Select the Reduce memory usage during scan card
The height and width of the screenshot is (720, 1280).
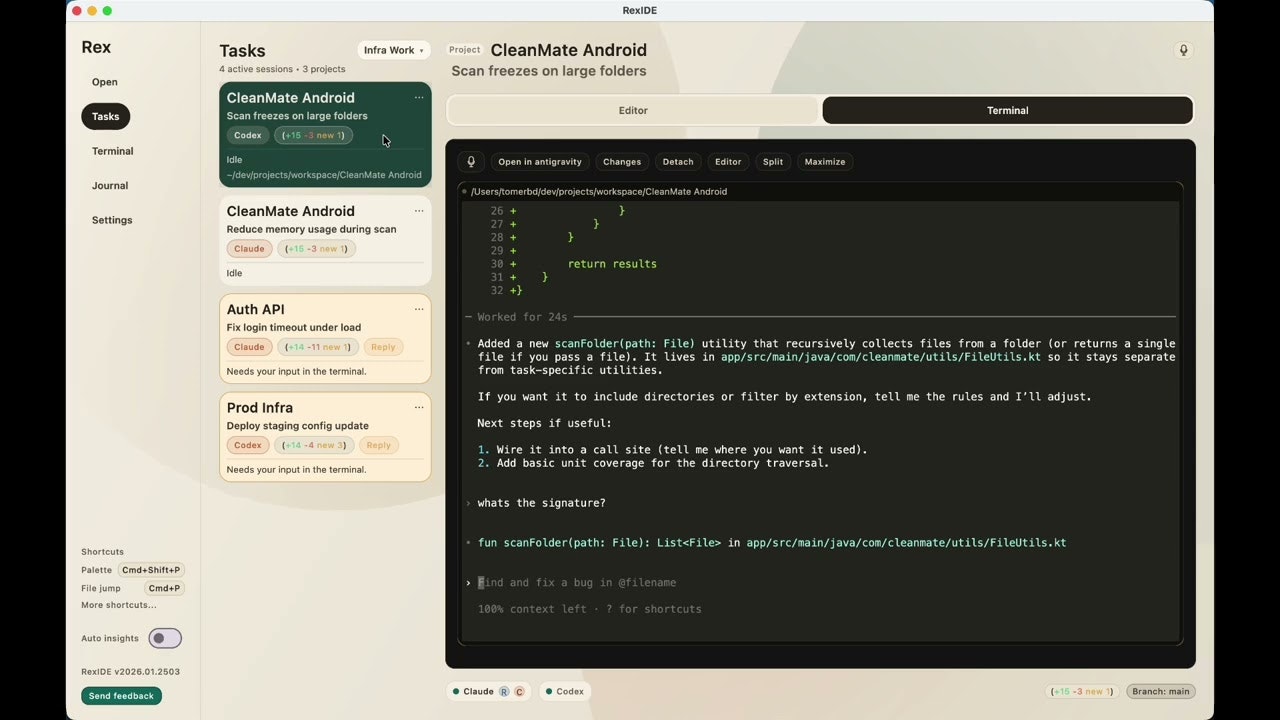tap(325, 241)
